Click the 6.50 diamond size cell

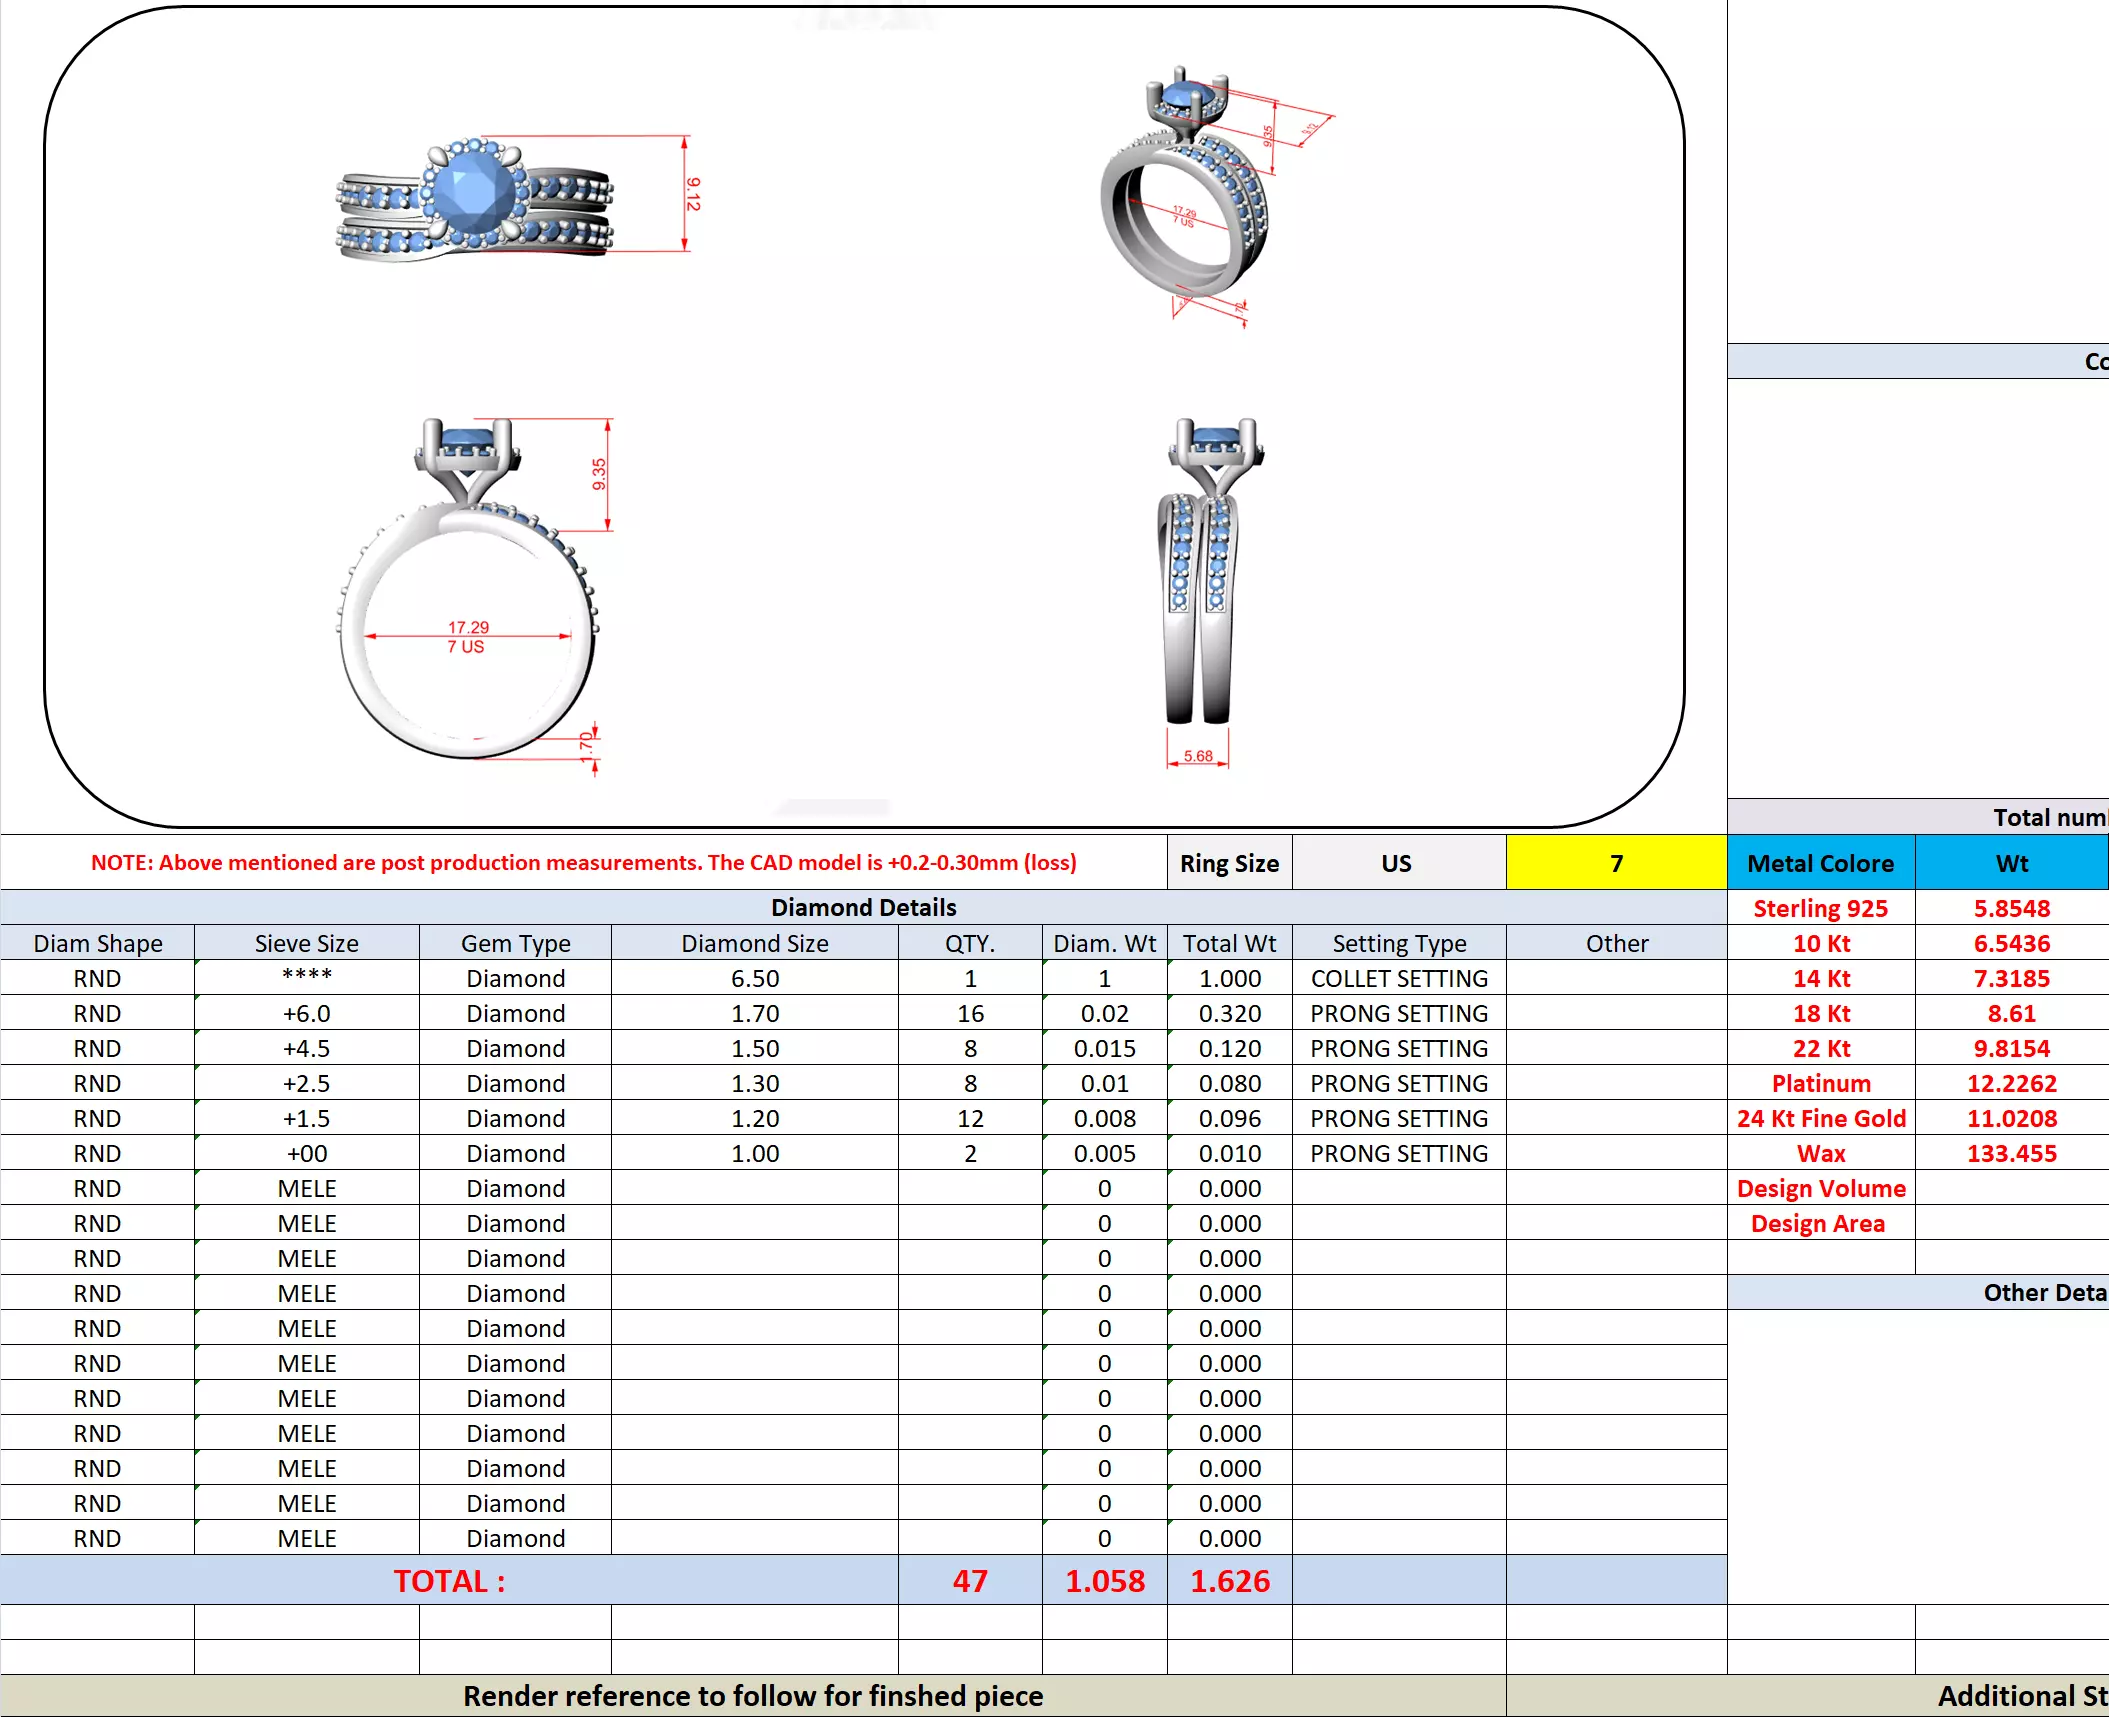[754, 978]
